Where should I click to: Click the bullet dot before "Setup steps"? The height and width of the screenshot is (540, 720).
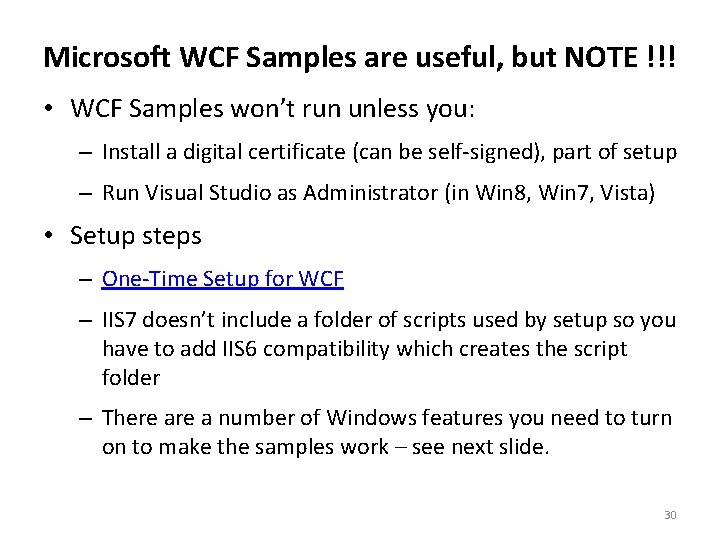pos(50,237)
